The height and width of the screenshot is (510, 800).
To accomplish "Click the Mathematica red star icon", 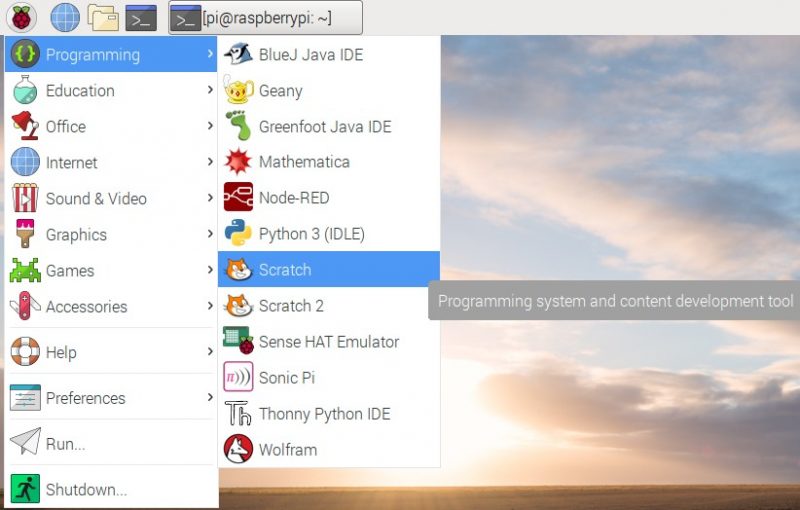I will click(238, 162).
